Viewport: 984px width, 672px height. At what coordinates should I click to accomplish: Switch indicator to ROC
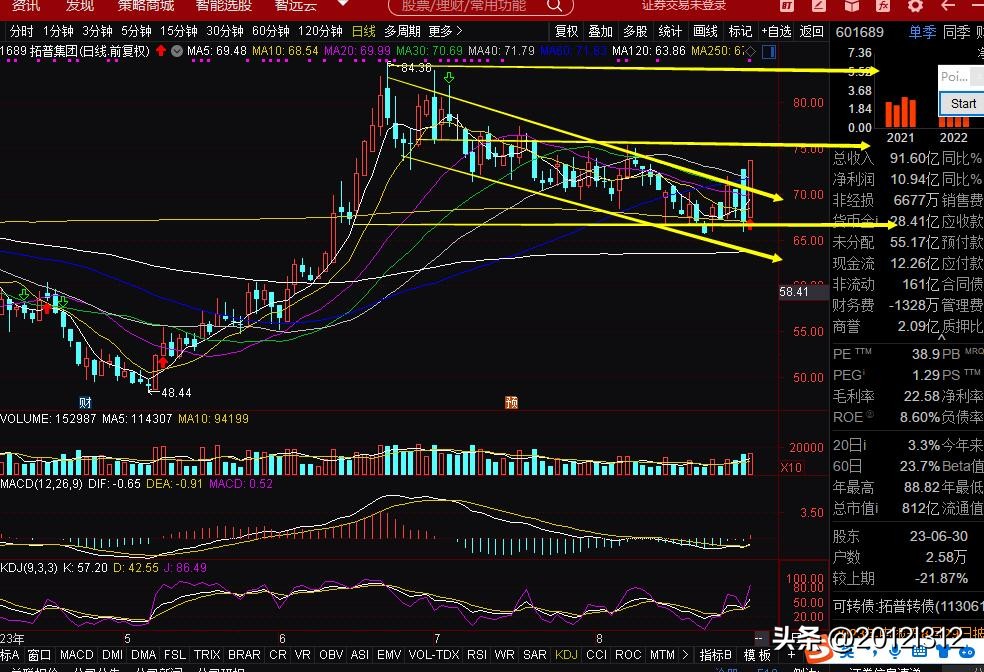pos(628,654)
